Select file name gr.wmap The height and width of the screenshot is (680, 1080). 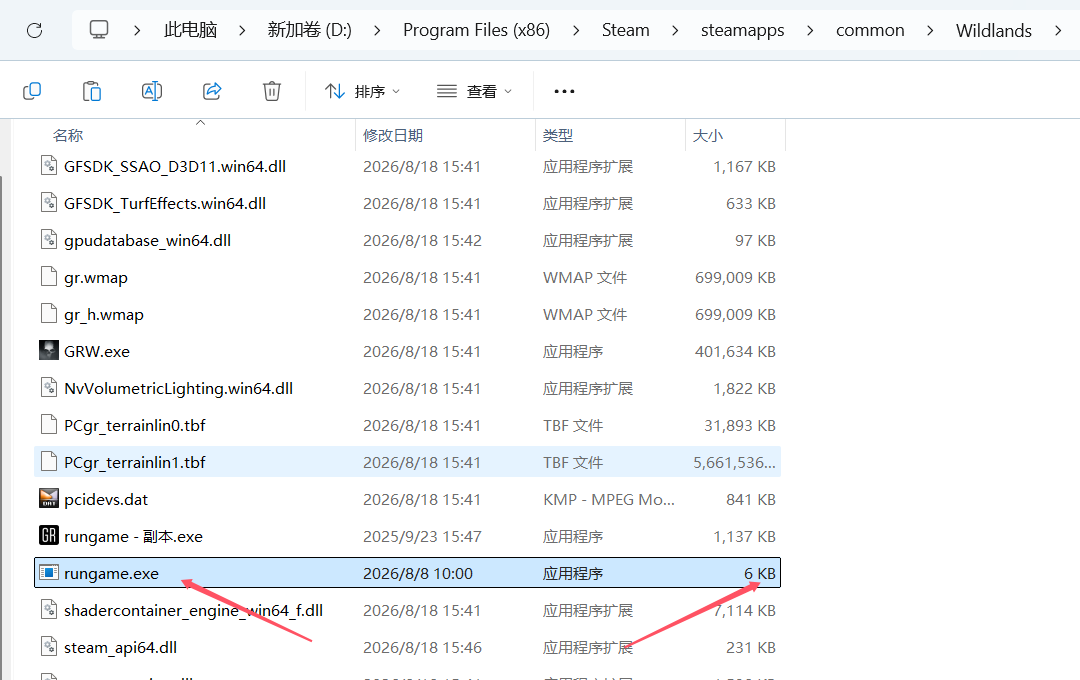[x=96, y=278]
